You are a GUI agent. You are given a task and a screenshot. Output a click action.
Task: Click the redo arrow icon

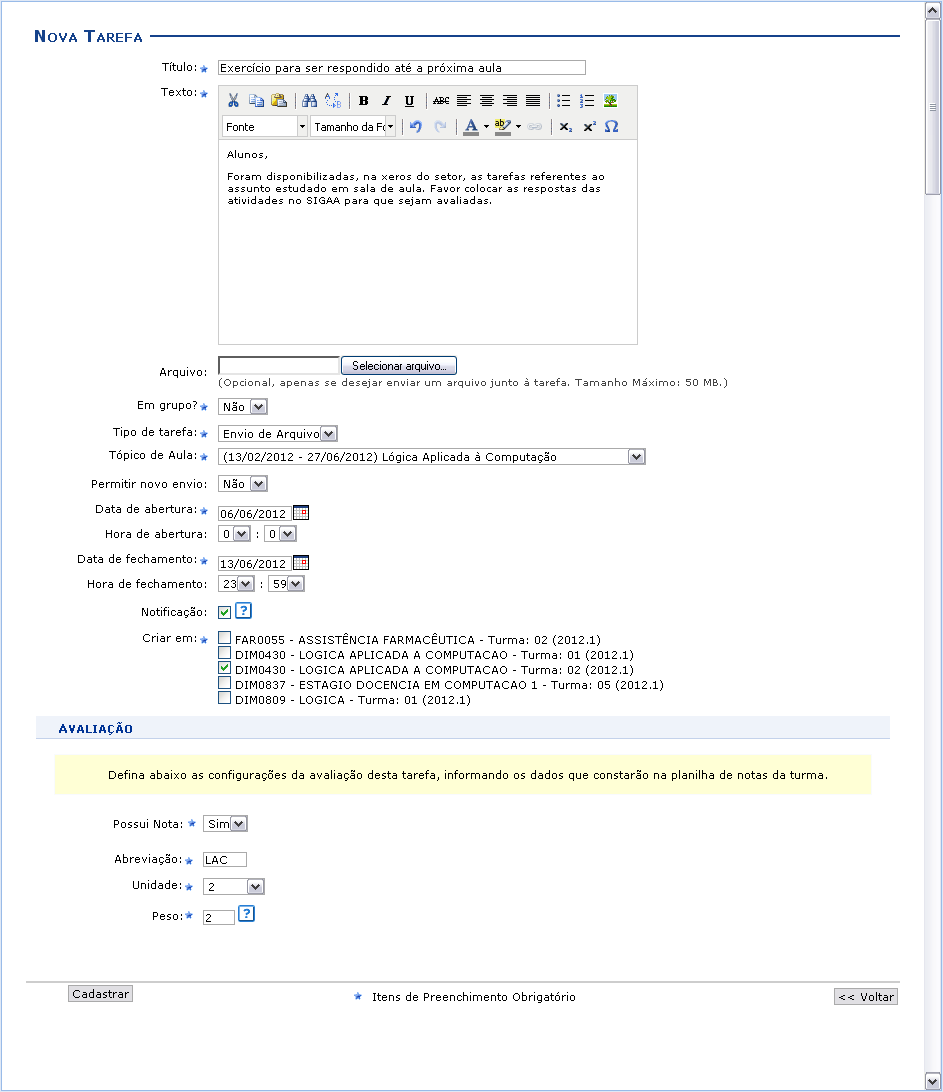[x=440, y=127]
